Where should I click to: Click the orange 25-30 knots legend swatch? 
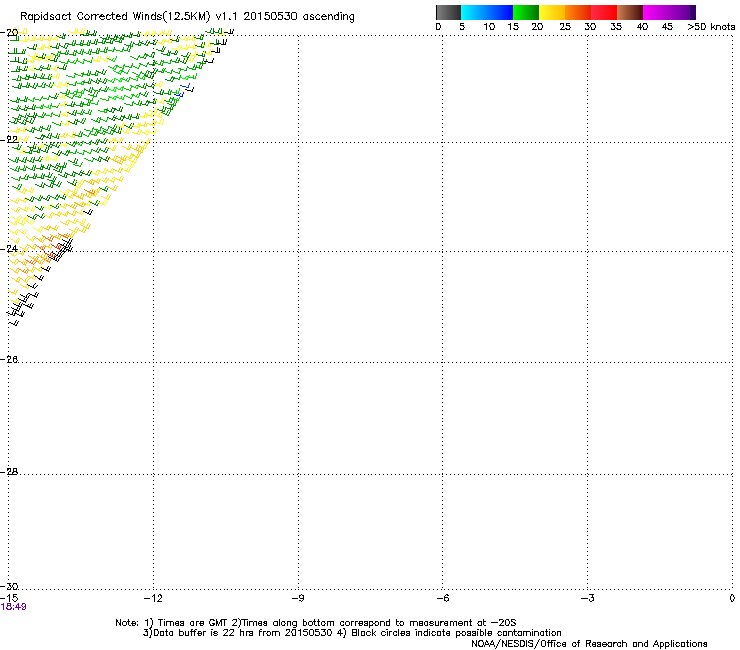578,12
